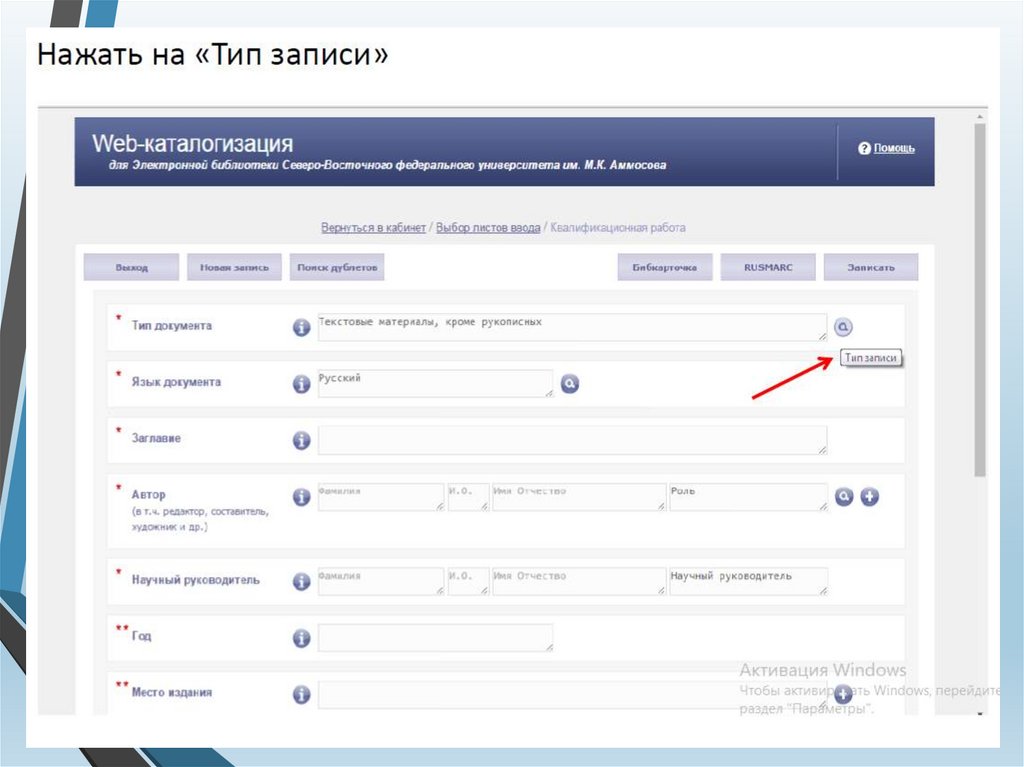The width and height of the screenshot is (1024, 767).
Task: Open the language lookup search icon
Action: (x=569, y=384)
